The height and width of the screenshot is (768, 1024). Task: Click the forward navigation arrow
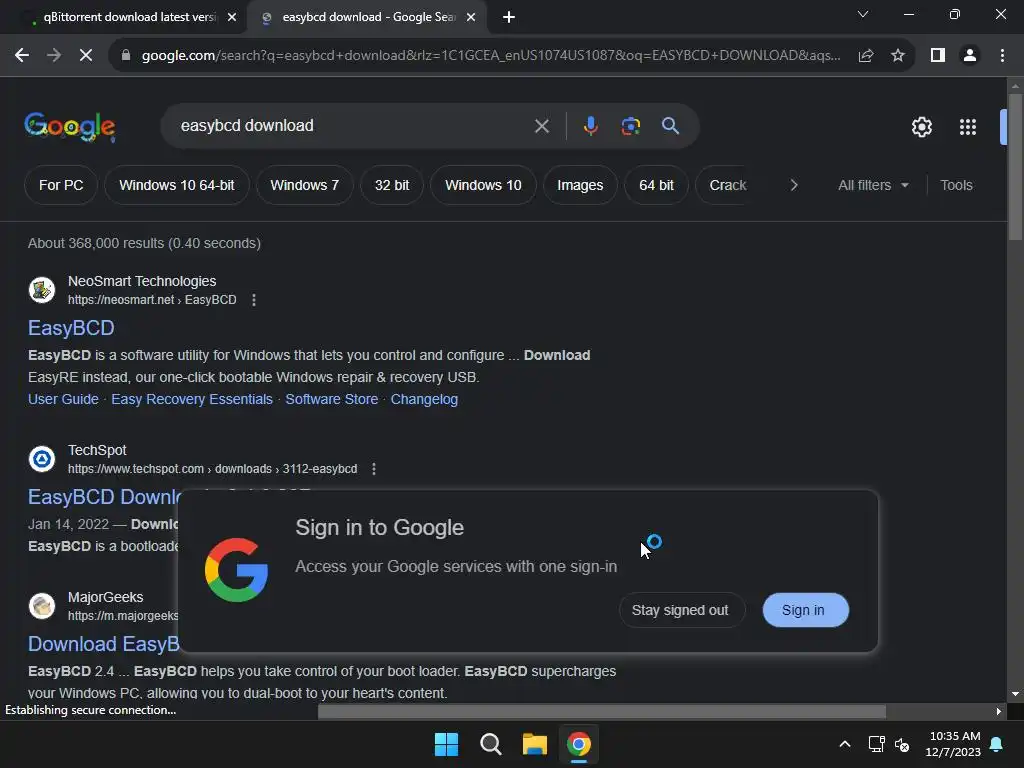point(54,56)
